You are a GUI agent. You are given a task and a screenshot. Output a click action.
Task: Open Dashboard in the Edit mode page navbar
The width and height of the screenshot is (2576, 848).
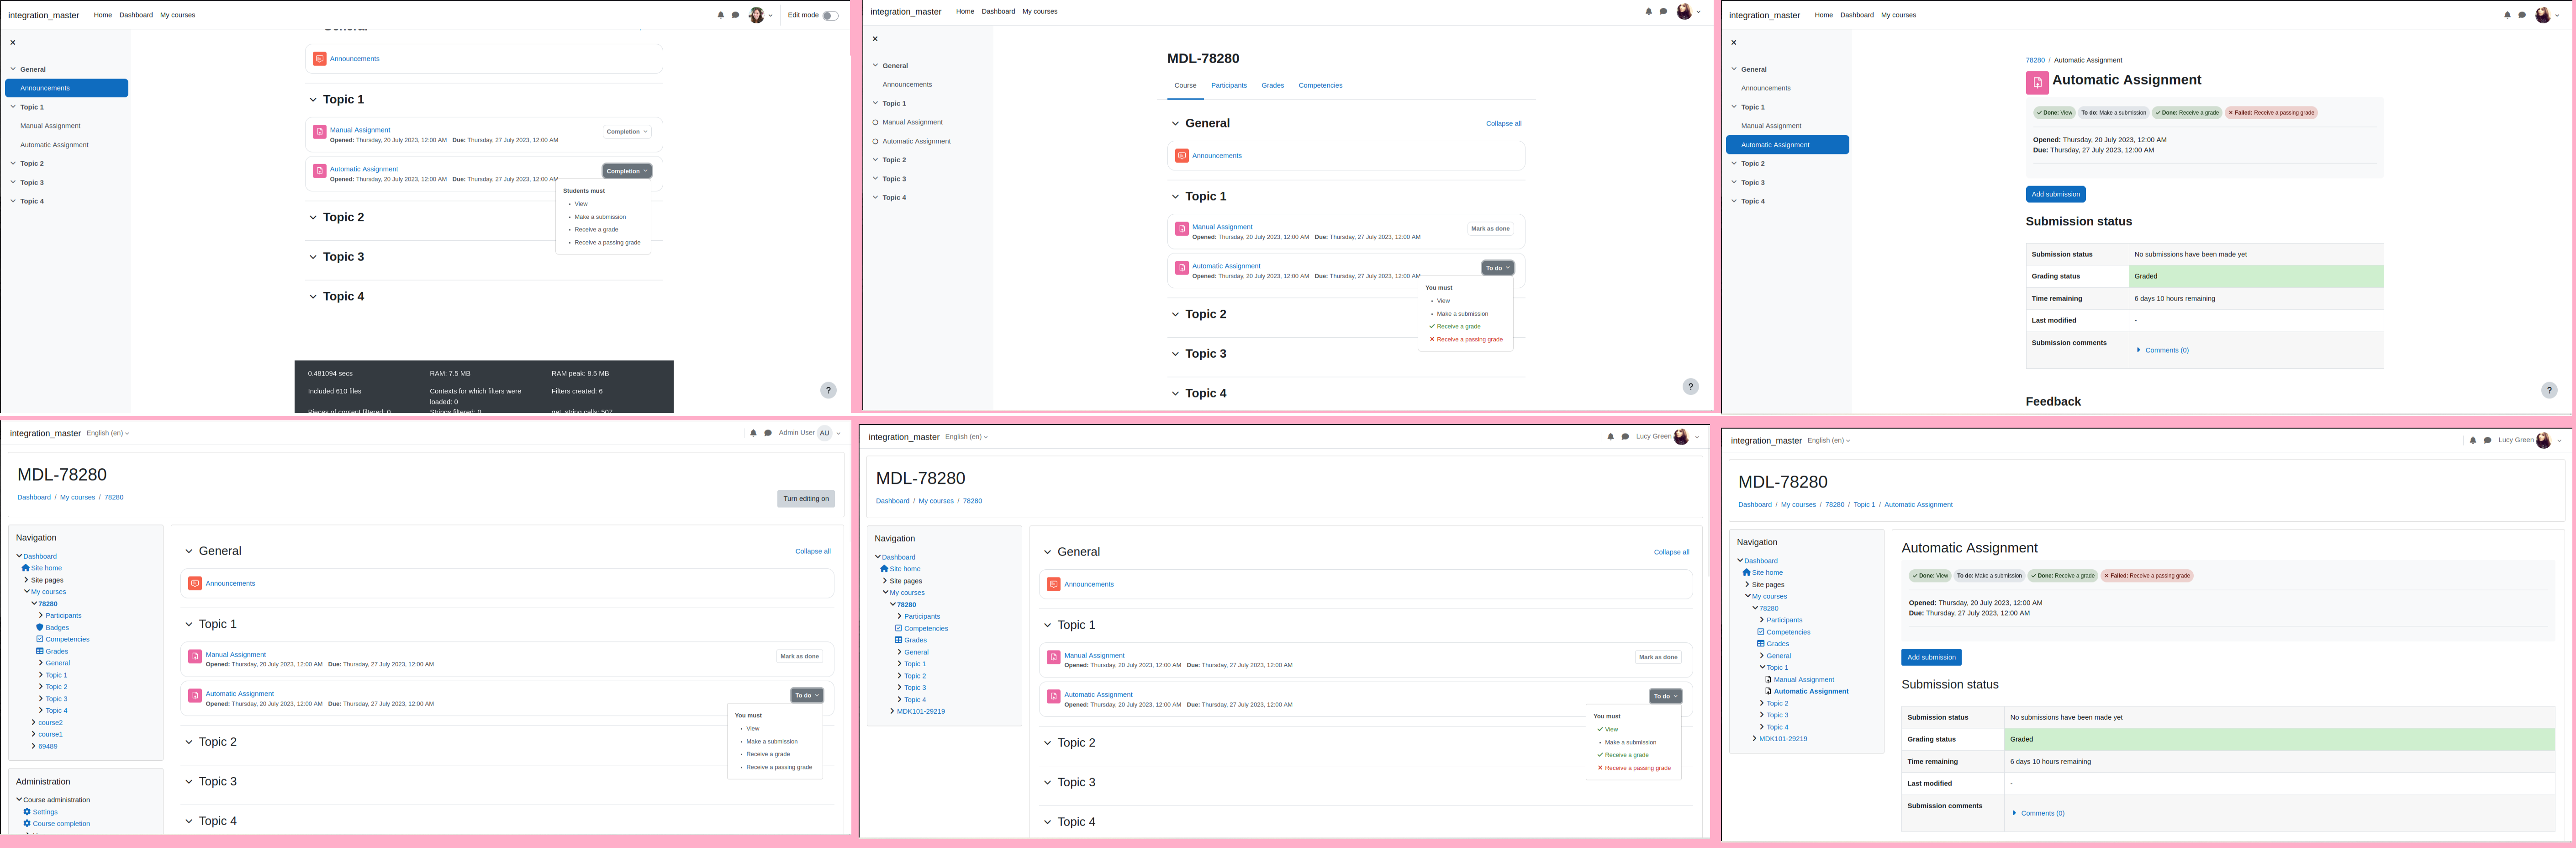point(136,15)
